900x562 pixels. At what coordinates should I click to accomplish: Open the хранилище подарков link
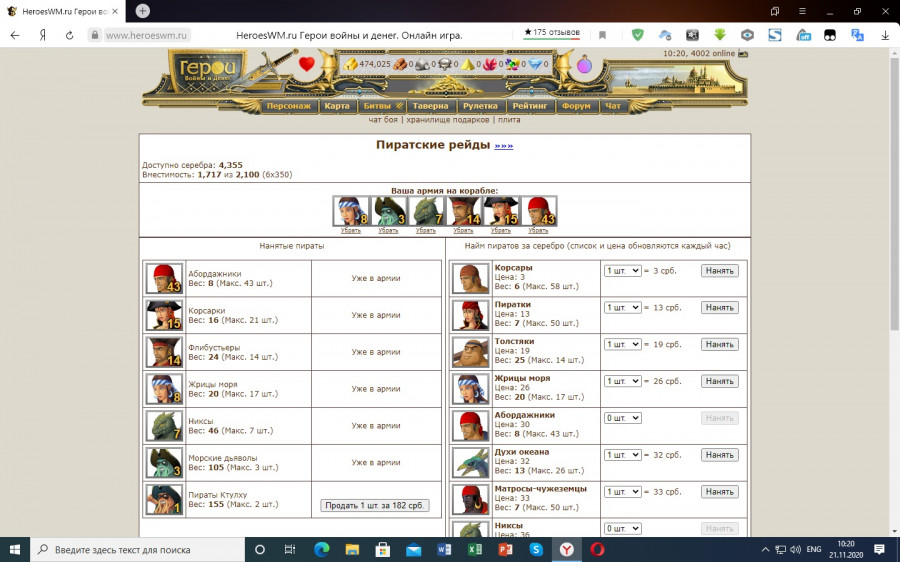click(448, 120)
